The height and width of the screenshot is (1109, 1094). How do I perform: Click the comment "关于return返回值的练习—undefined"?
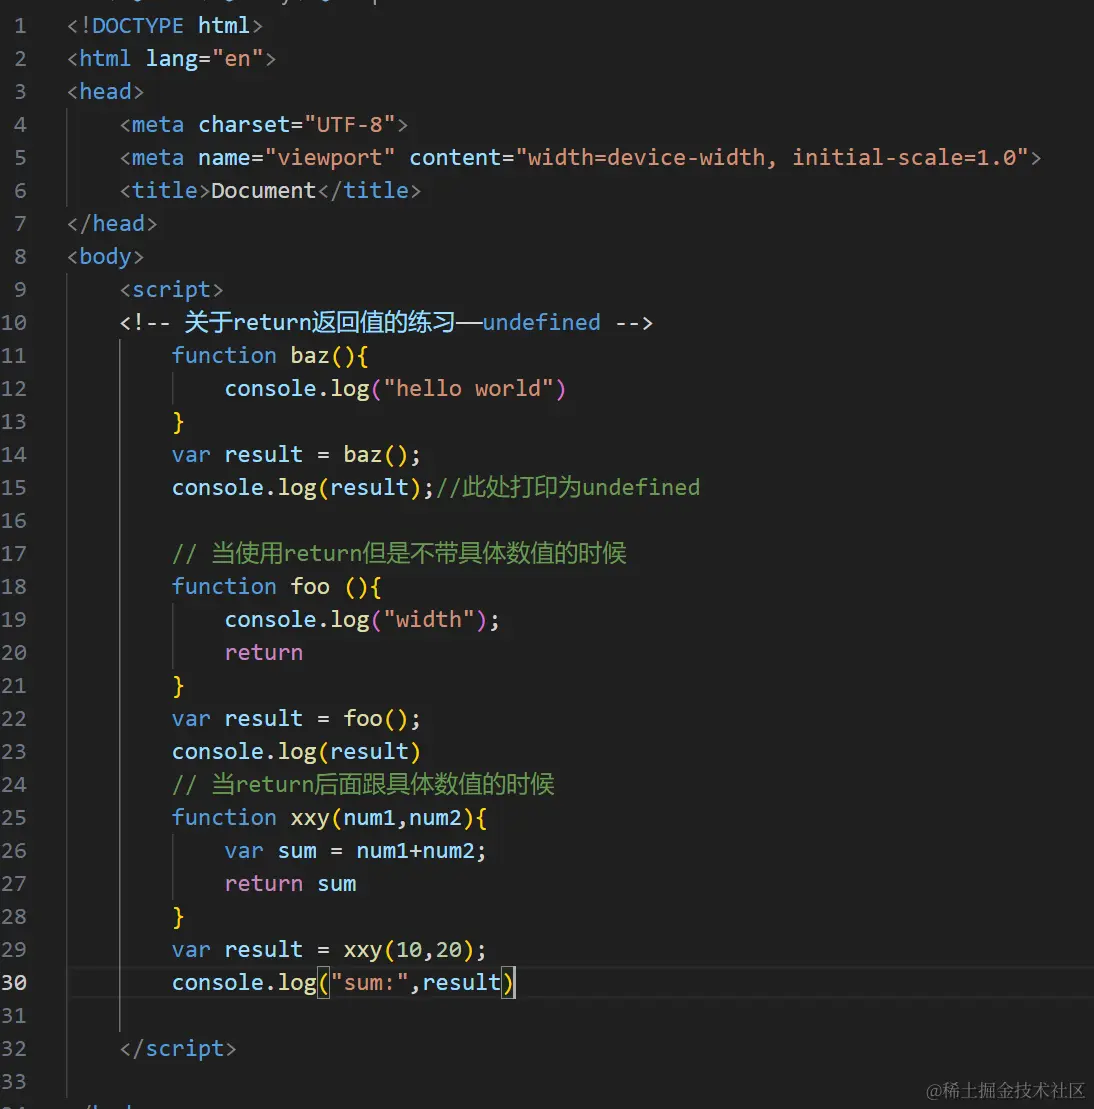point(392,323)
